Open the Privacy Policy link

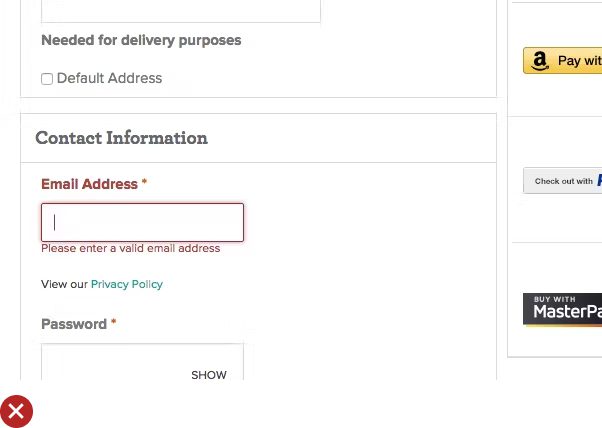pos(126,284)
